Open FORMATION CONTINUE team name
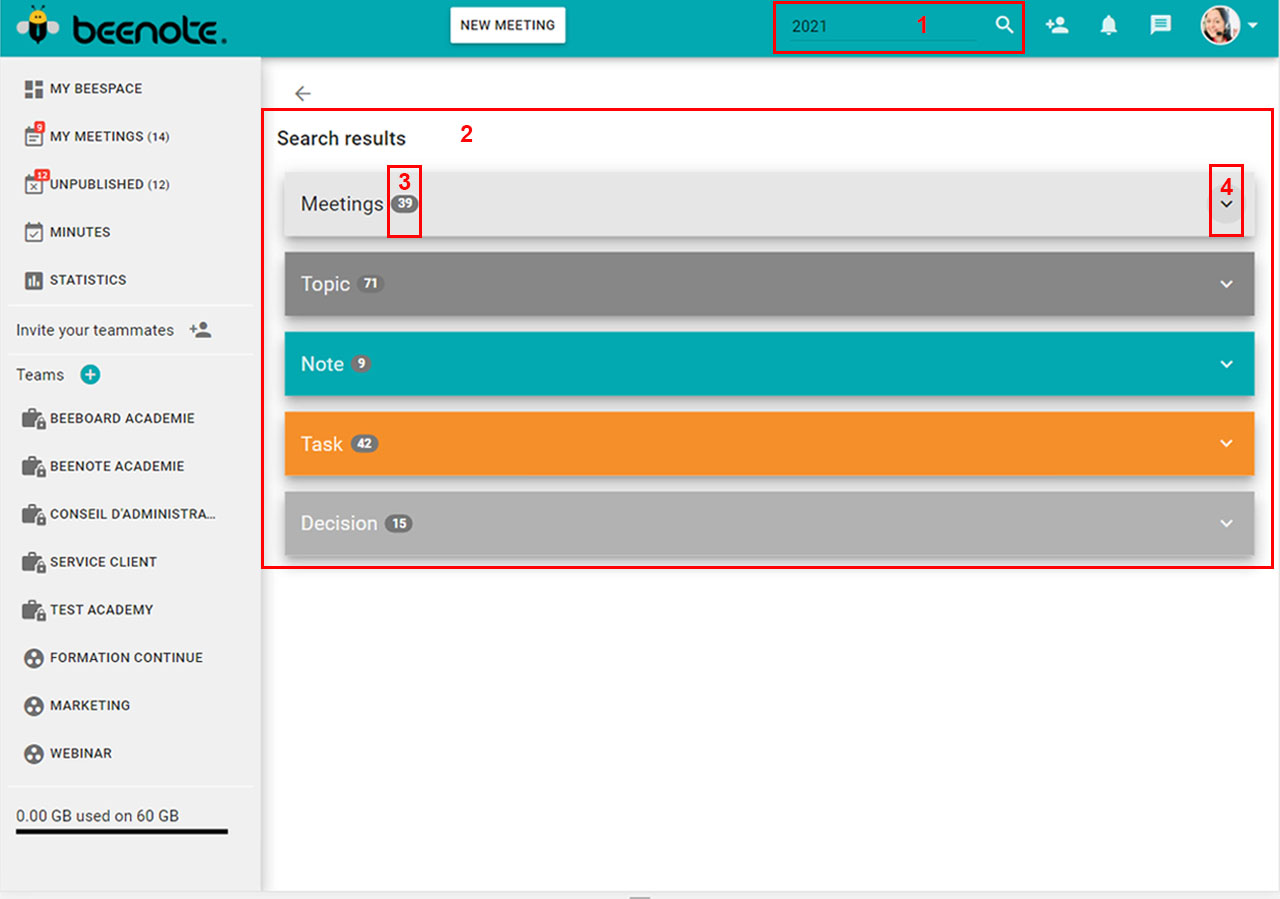1280x899 pixels. click(x=126, y=658)
